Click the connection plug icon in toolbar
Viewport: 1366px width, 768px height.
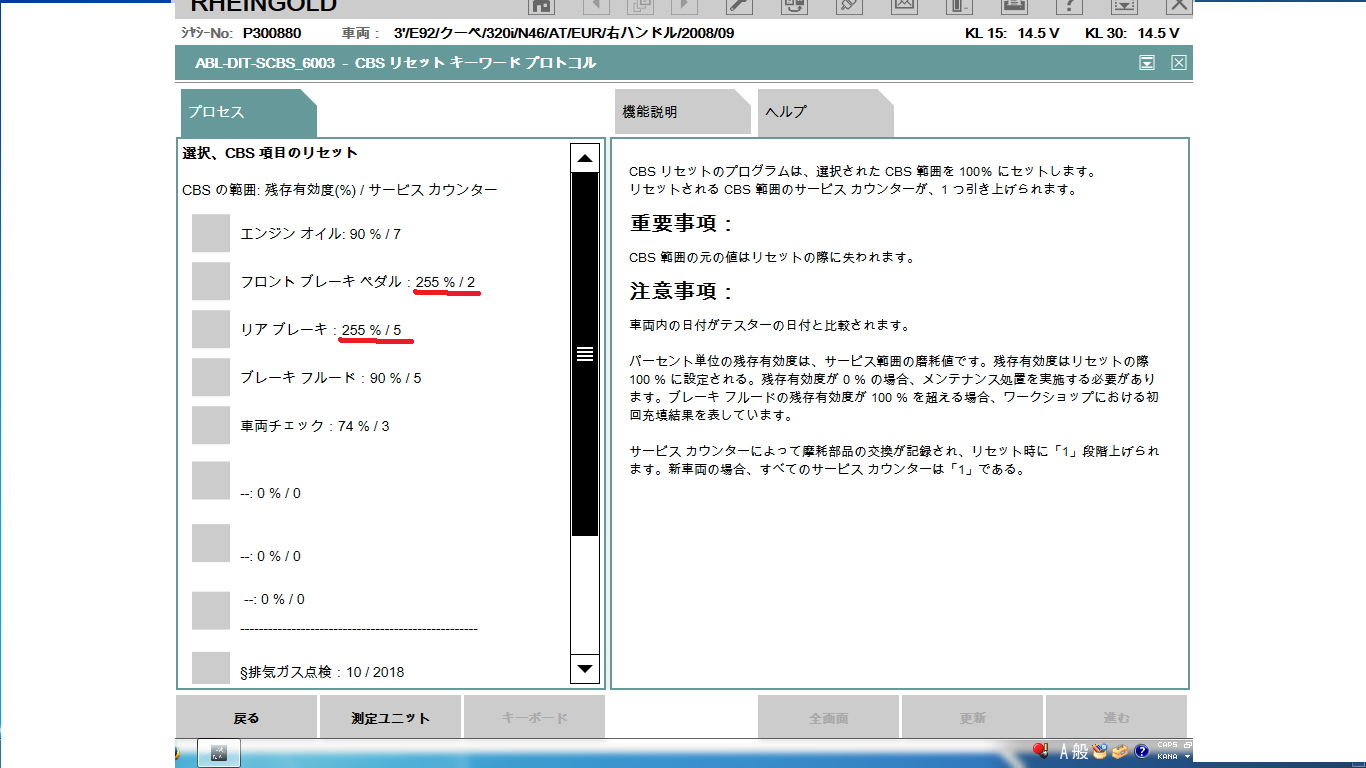[x=849, y=6]
